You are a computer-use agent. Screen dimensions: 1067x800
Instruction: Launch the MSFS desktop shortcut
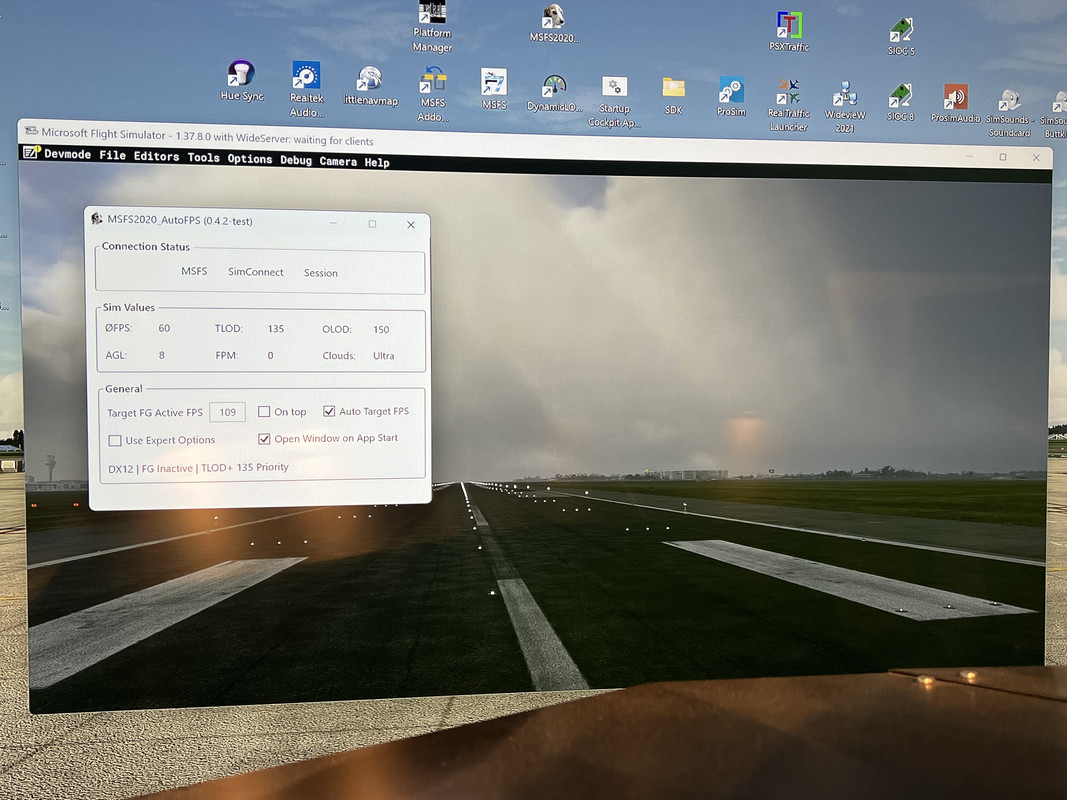(x=494, y=89)
